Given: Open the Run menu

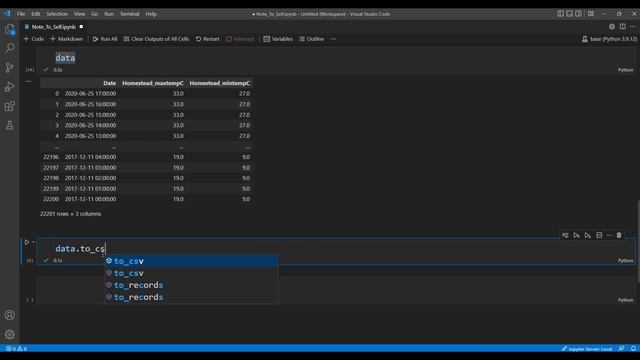Looking at the screenshot, I should (x=109, y=13).
